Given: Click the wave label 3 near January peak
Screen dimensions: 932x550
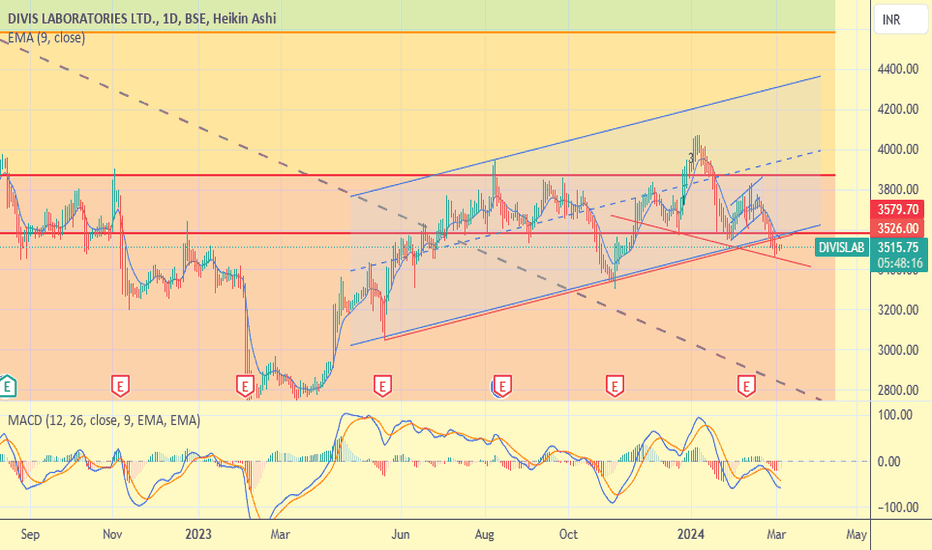Looking at the screenshot, I should click(691, 158).
